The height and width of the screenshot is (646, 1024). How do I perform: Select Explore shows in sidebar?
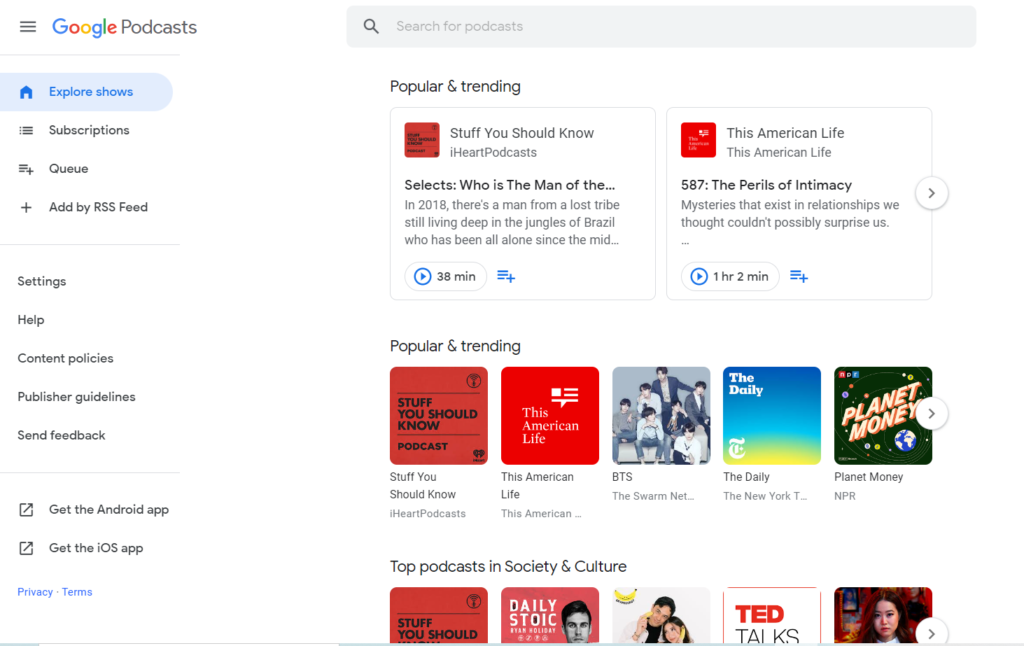pyautogui.click(x=86, y=92)
